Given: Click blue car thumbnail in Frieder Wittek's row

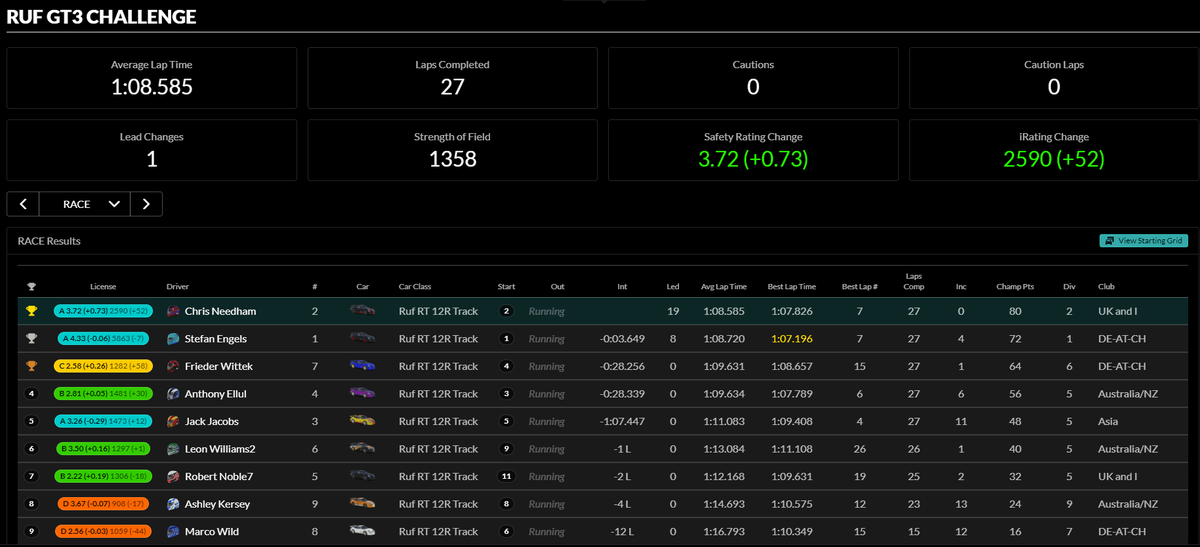Looking at the screenshot, I should (363, 366).
